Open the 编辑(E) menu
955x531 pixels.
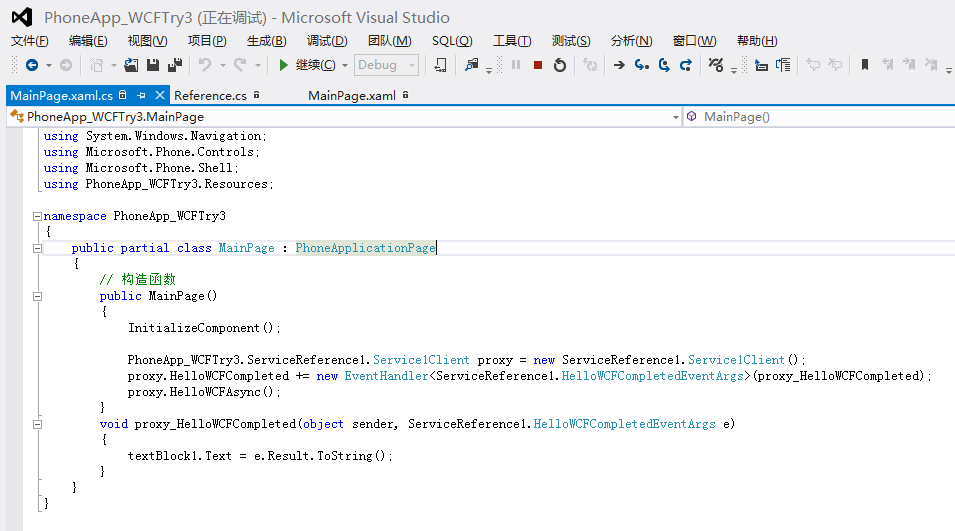click(88, 41)
